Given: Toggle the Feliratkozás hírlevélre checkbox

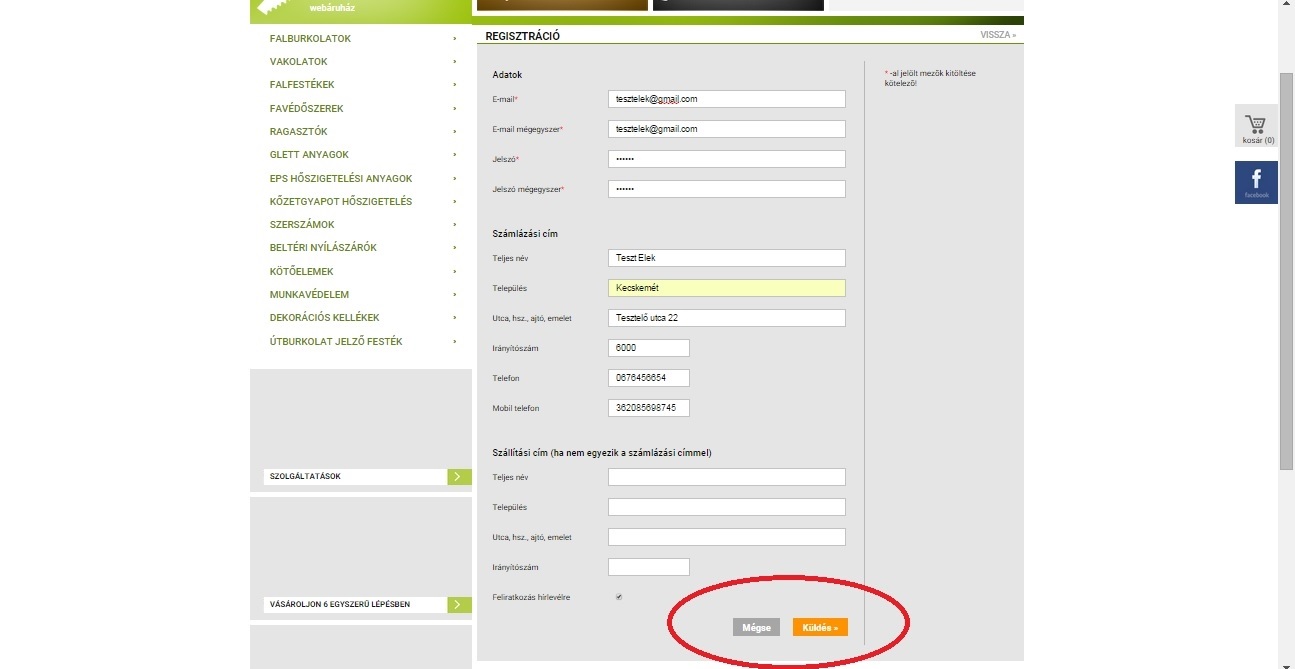Looking at the screenshot, I should (x=619, y=597).
